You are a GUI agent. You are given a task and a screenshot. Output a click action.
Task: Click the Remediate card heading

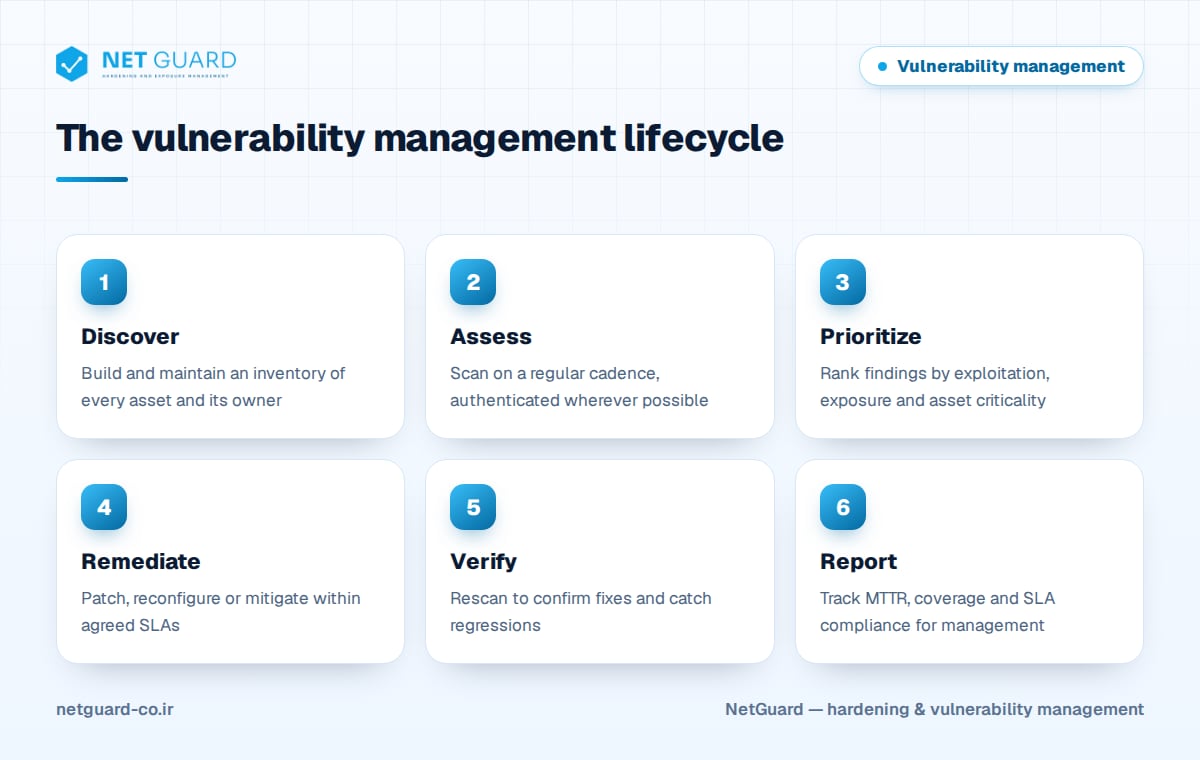tap(141, 561)
